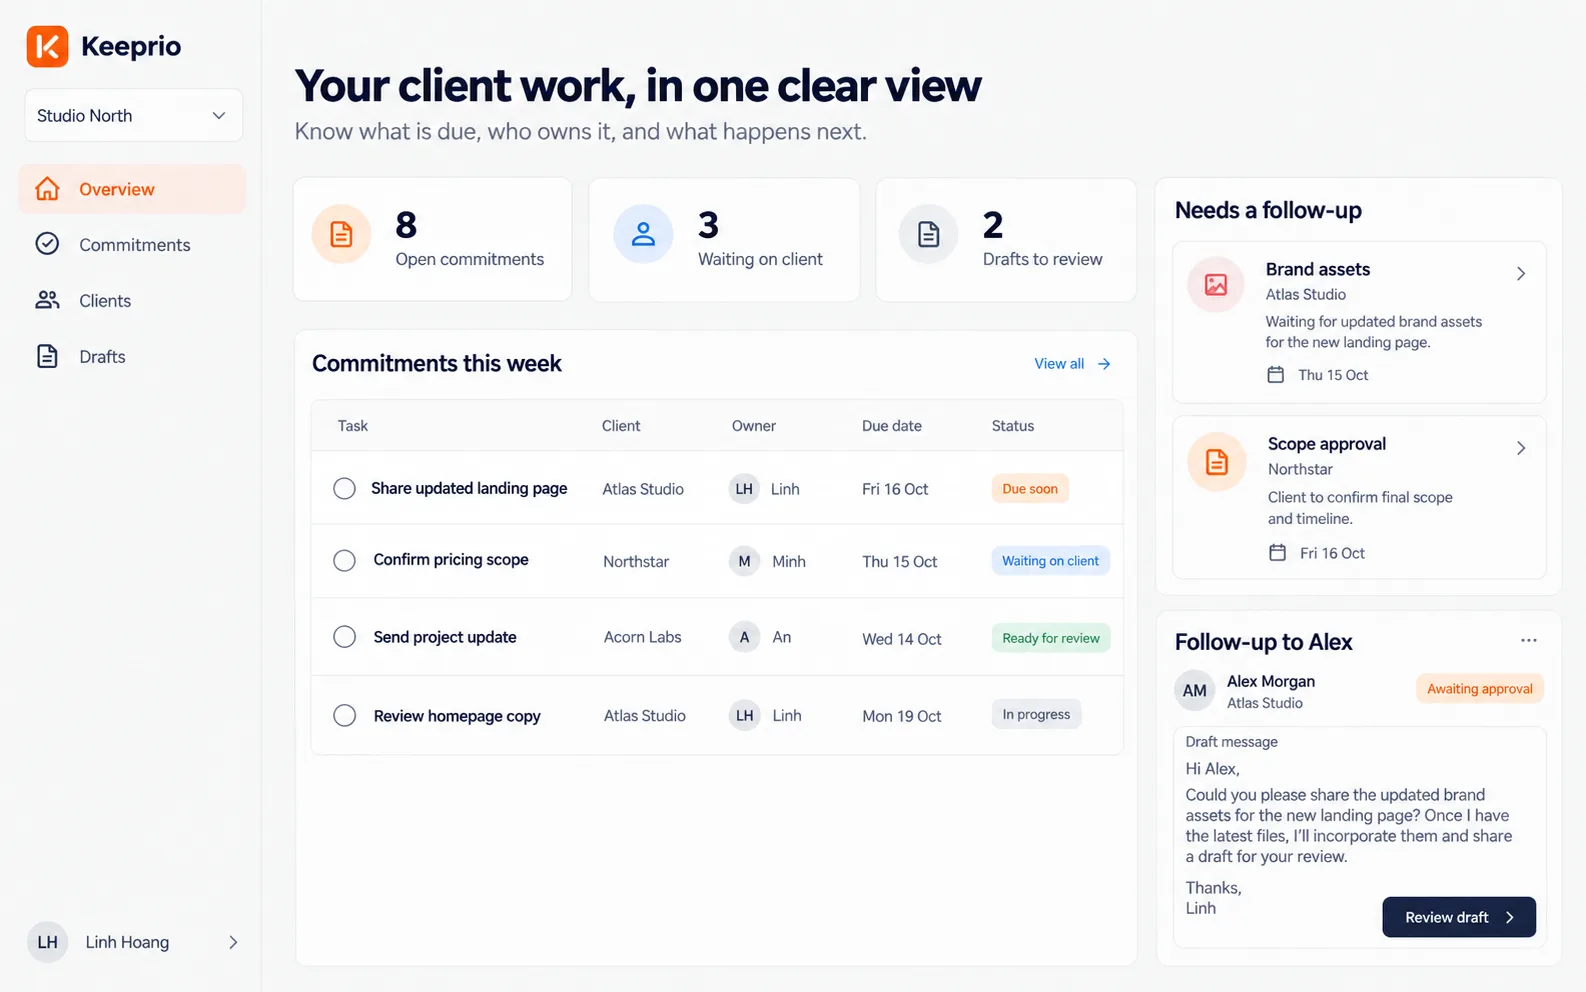Image resolution: width=1586 pixels, height=992 pixels.
Task: Click the LH avatar in Review homepage copy row
Action: pos(744,715)
